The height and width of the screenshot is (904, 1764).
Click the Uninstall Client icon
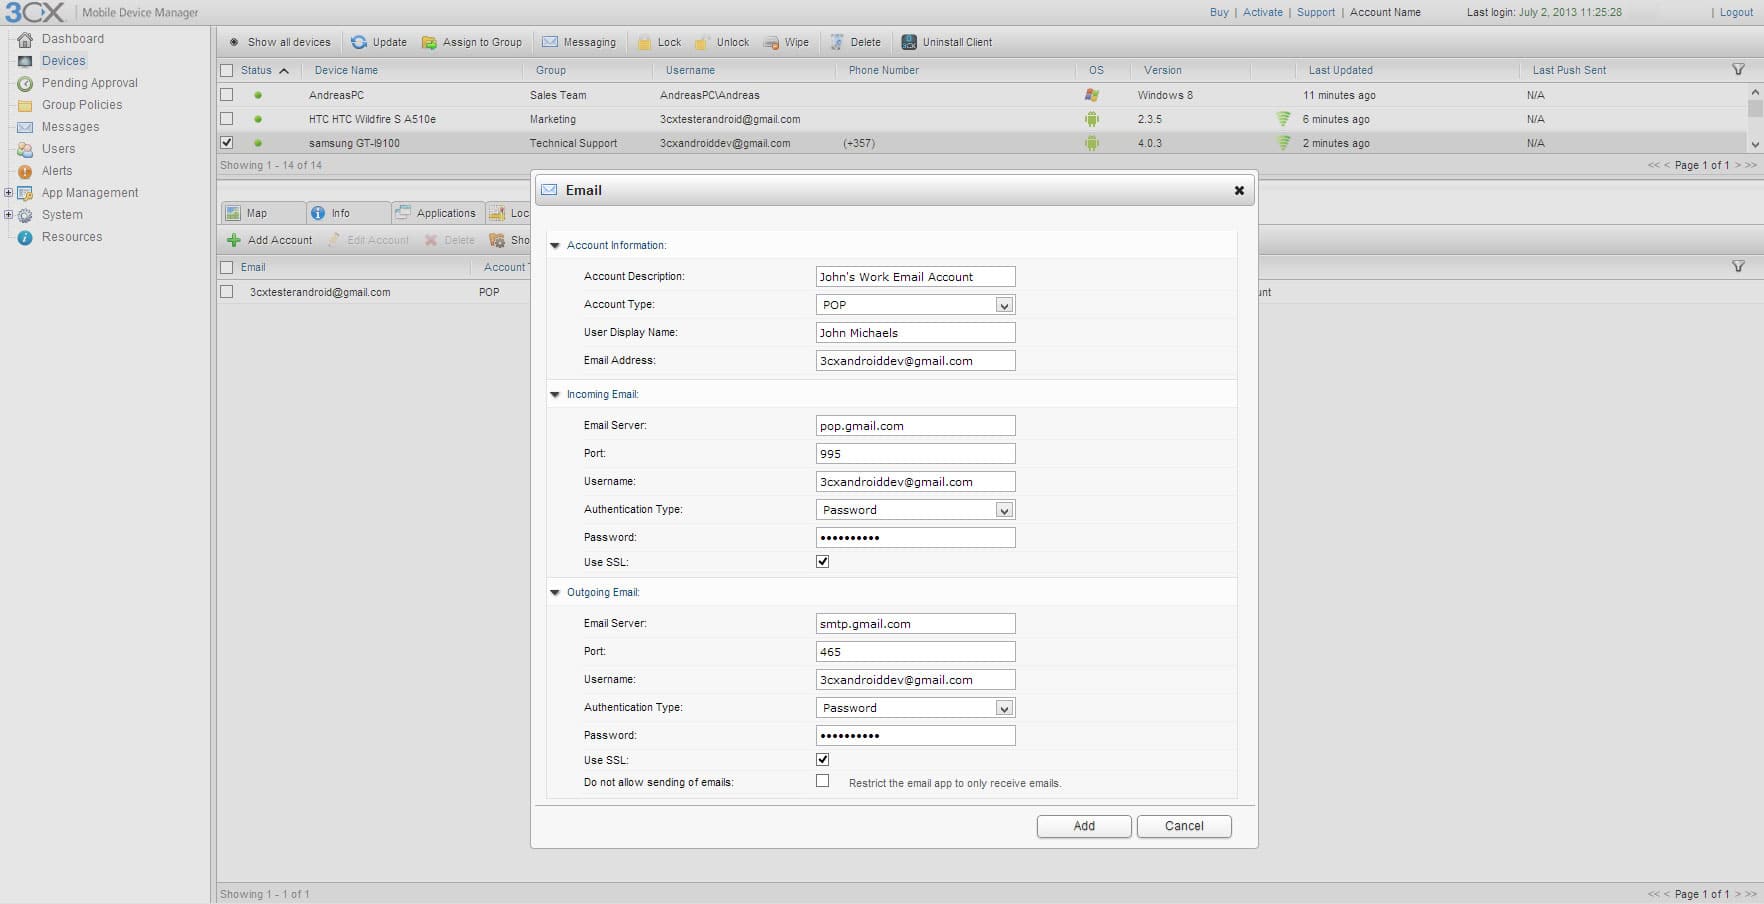[x=909, y=42]
